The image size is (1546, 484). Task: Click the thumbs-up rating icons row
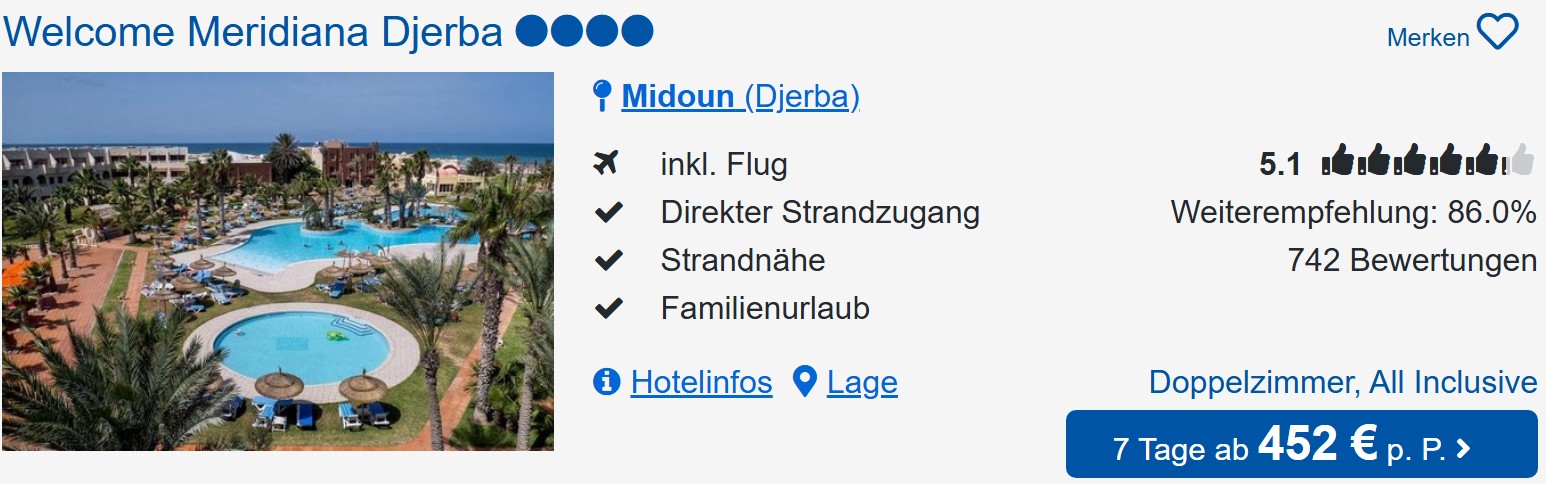pyautogui.click(x=1427, y=161)
